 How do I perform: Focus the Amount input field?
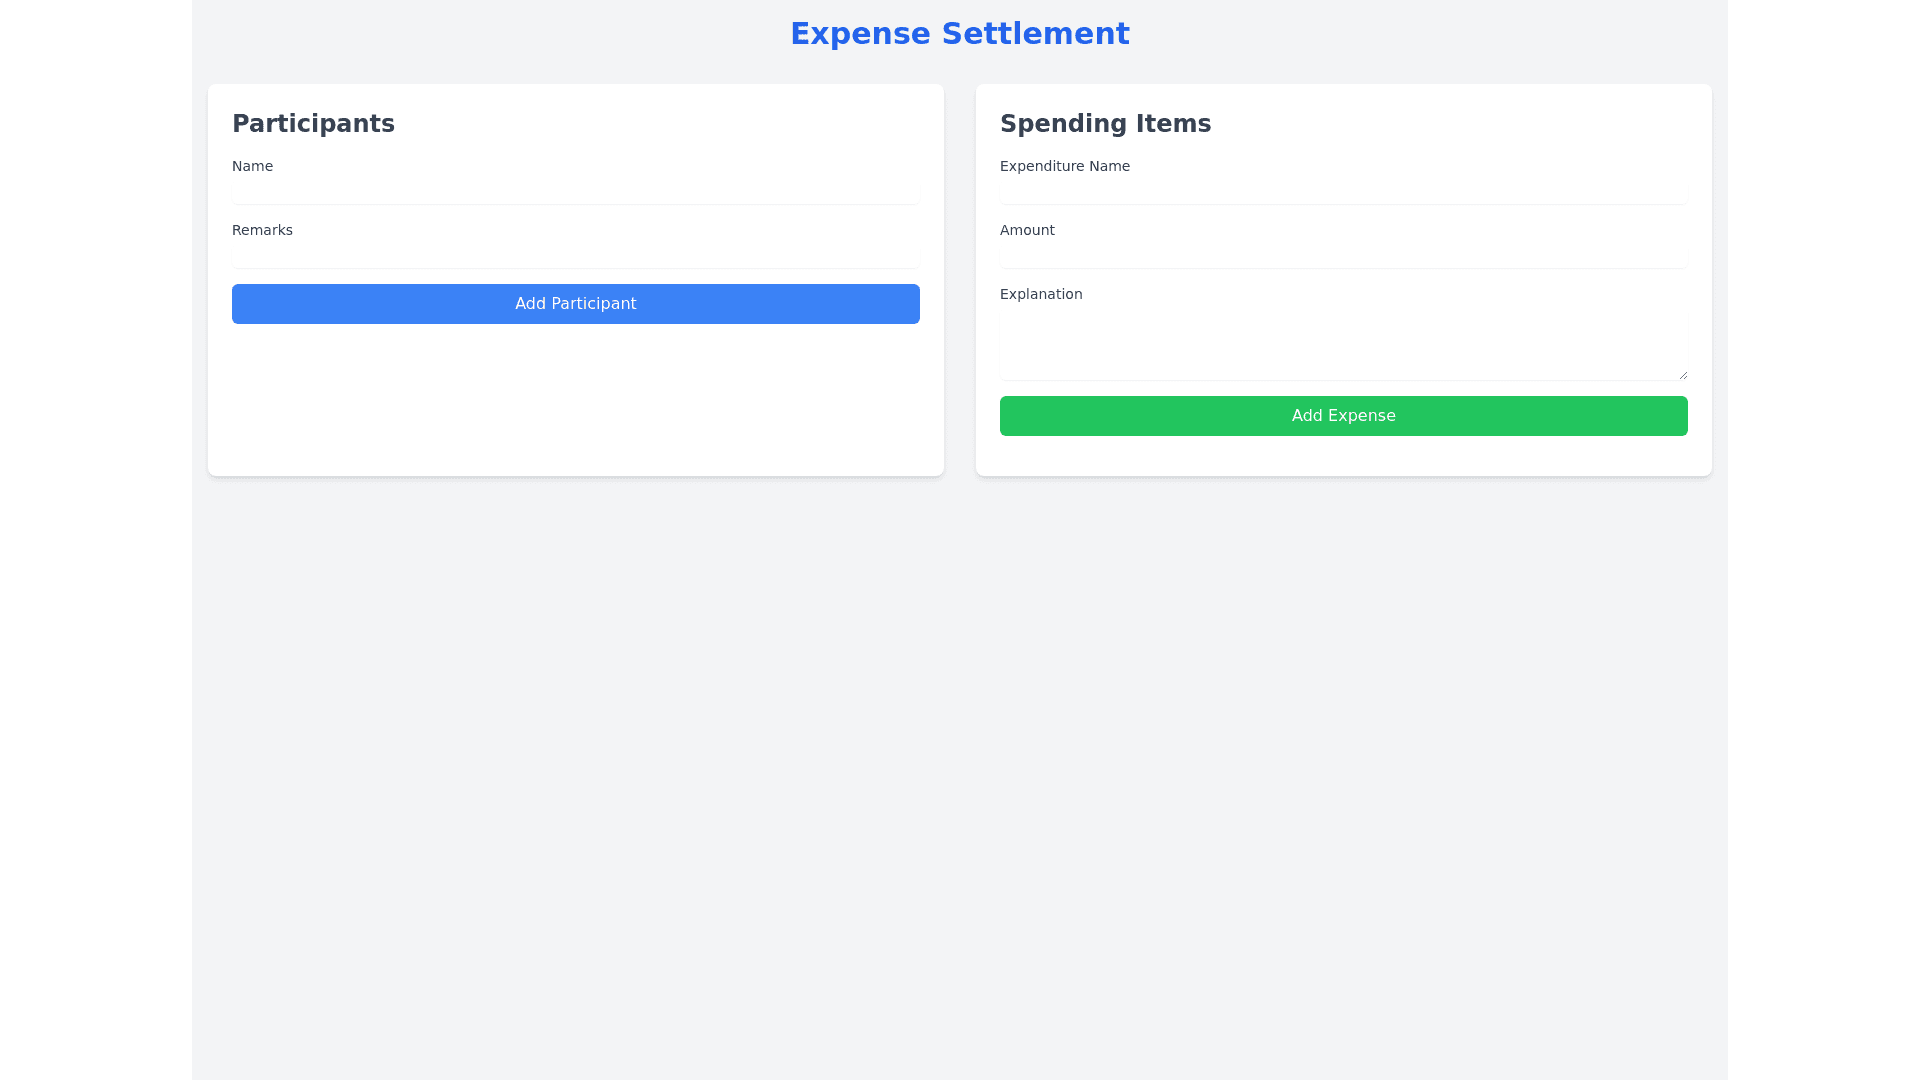pos(1343,256)
